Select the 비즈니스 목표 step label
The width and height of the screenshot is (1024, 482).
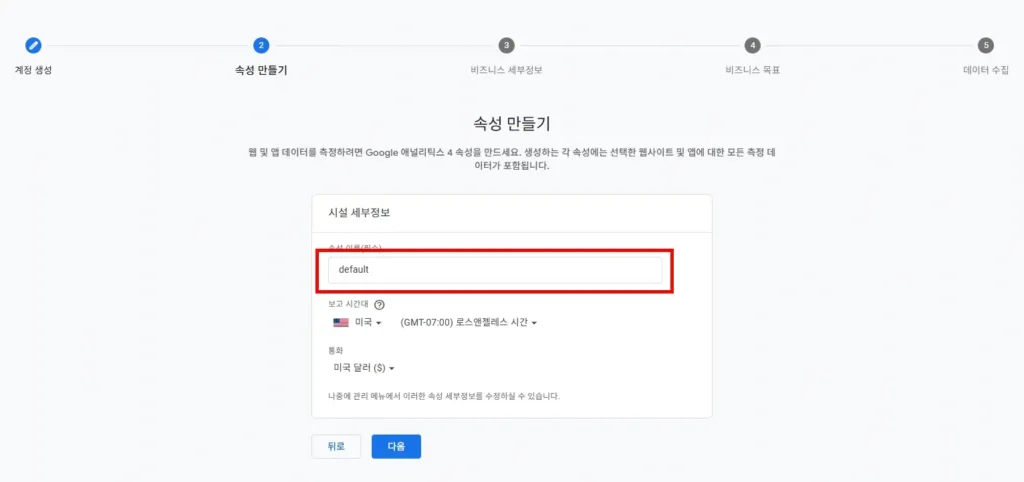[x=752, y=70]
